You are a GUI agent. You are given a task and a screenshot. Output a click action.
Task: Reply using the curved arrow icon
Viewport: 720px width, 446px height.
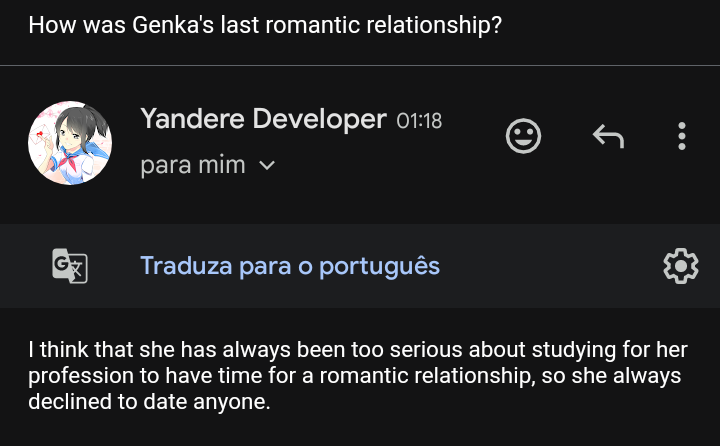point(608,136)
